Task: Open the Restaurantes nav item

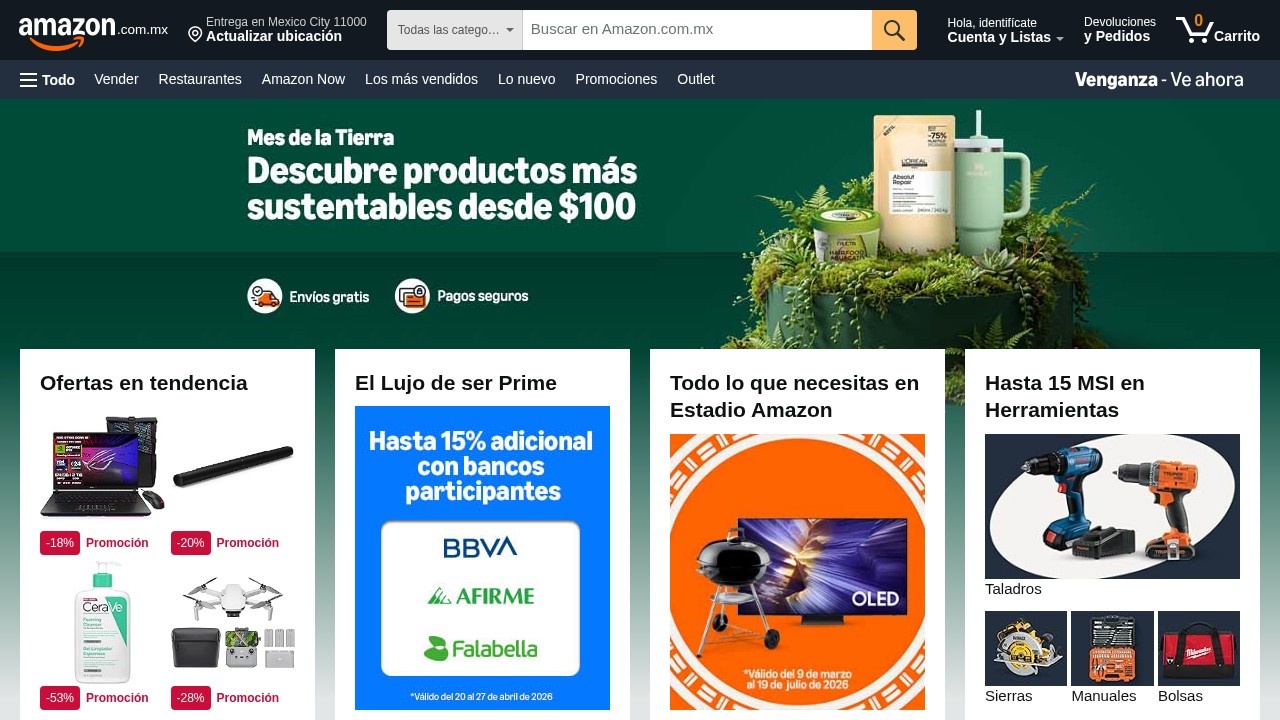Action: [x=200, y=79]
